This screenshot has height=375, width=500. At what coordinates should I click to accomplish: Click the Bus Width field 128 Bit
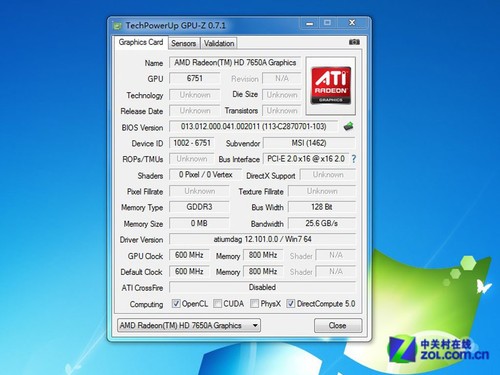point(322,207)
